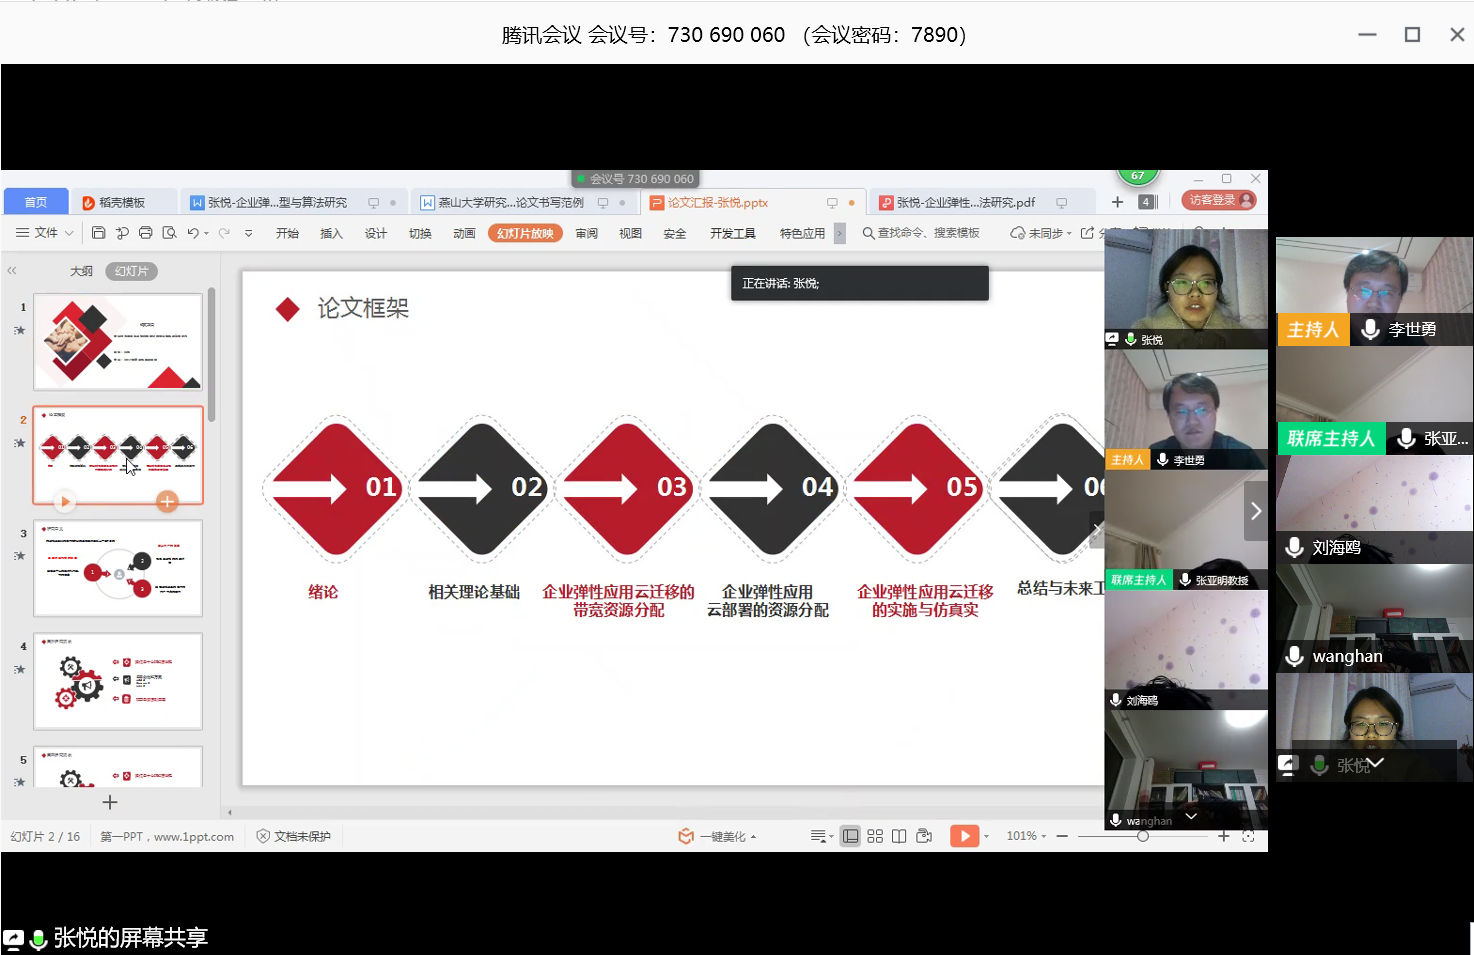Click the Undo arrow icon
Viewport: 1474px width, 955px height.
[x=192, y=233]
